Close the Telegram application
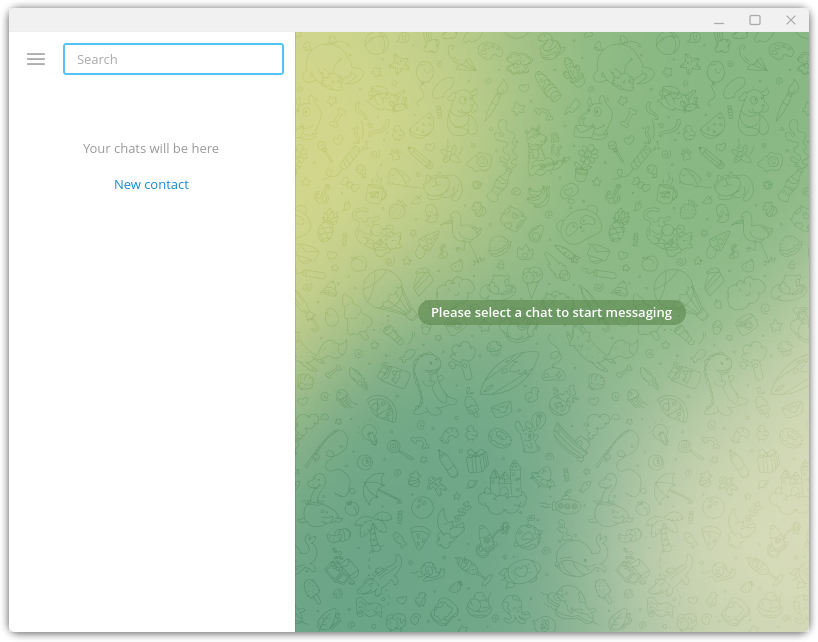 pyautogui.click(x=791, y=20)
